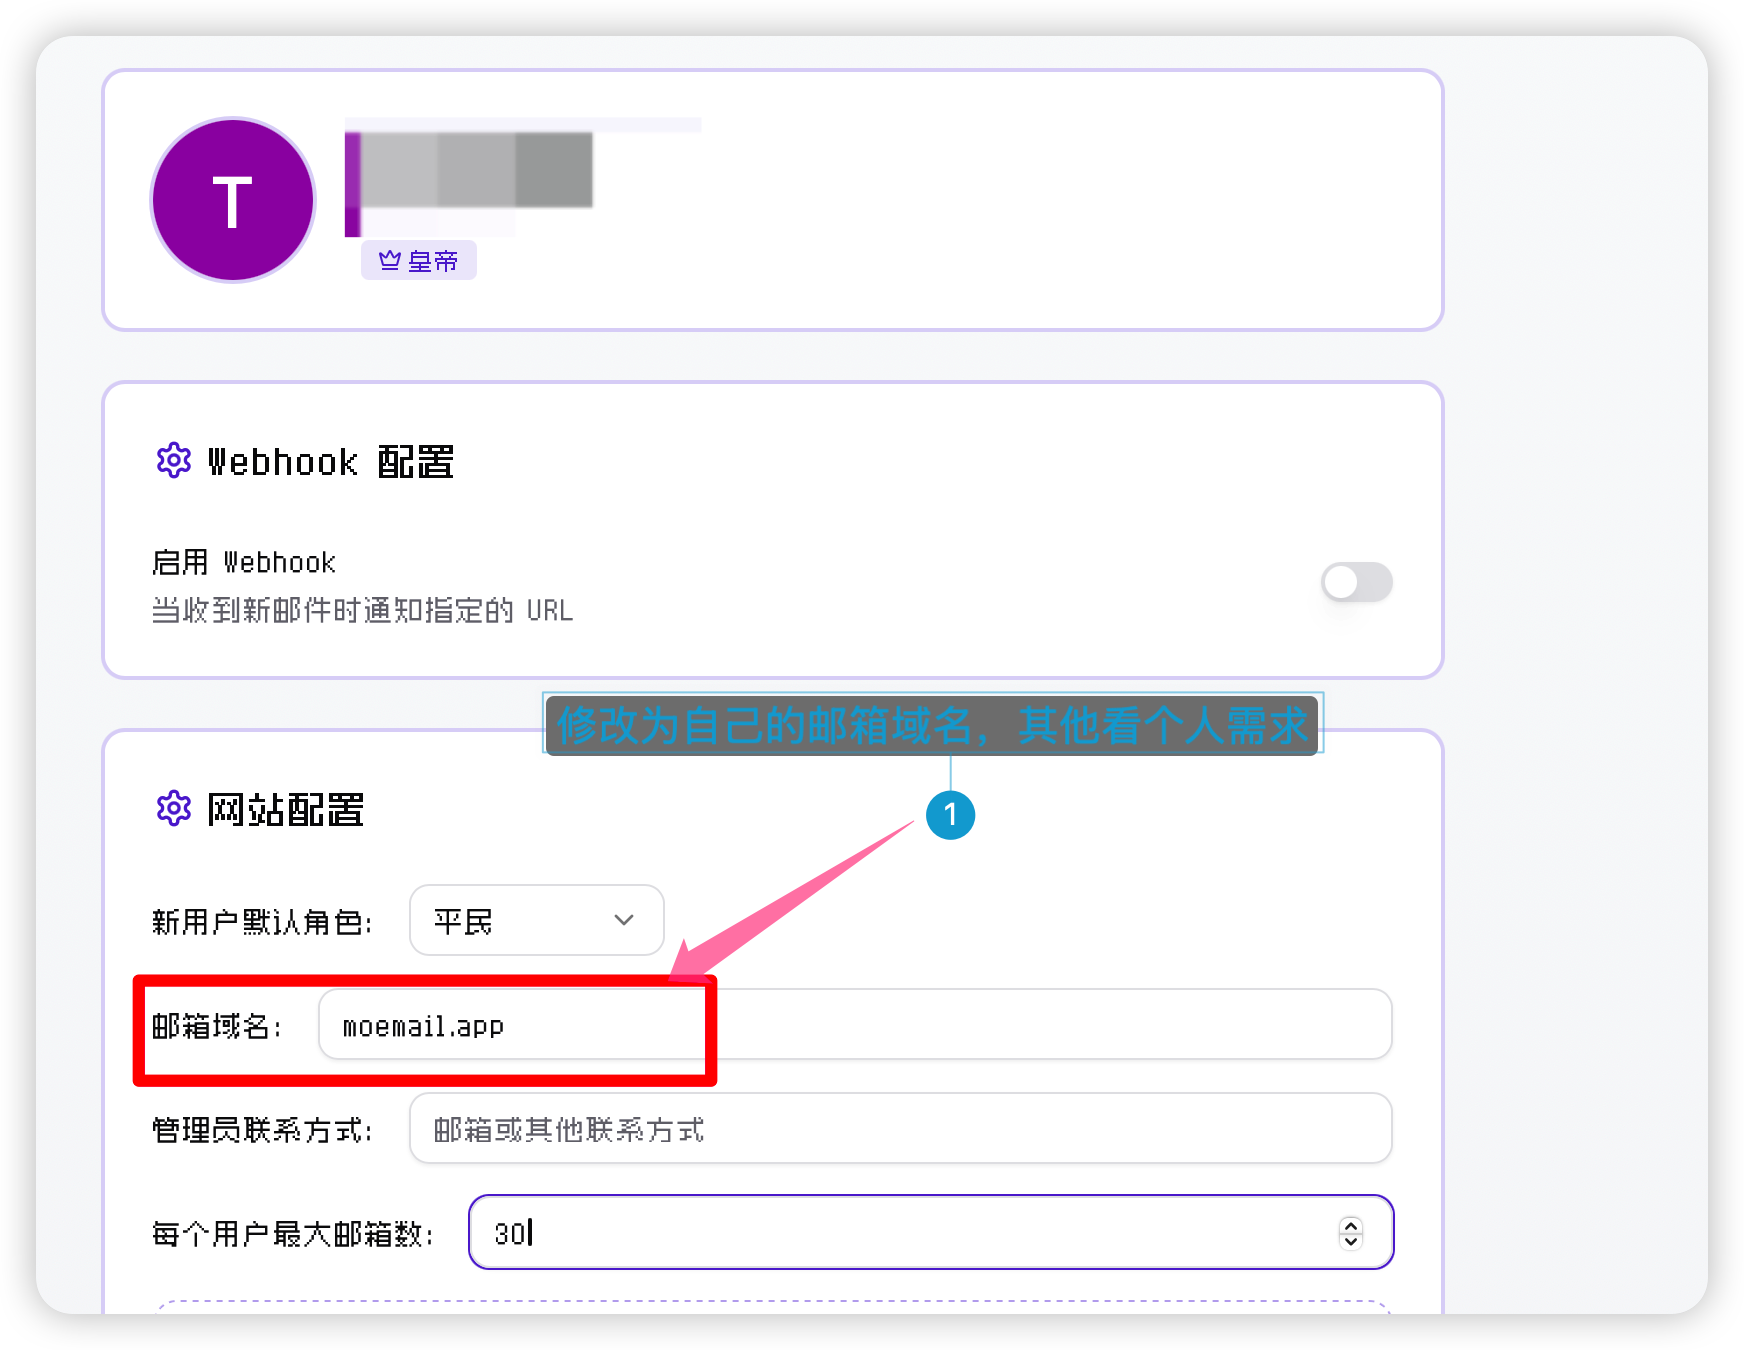Click the chevron arrow in the 平民 selector

624,920
